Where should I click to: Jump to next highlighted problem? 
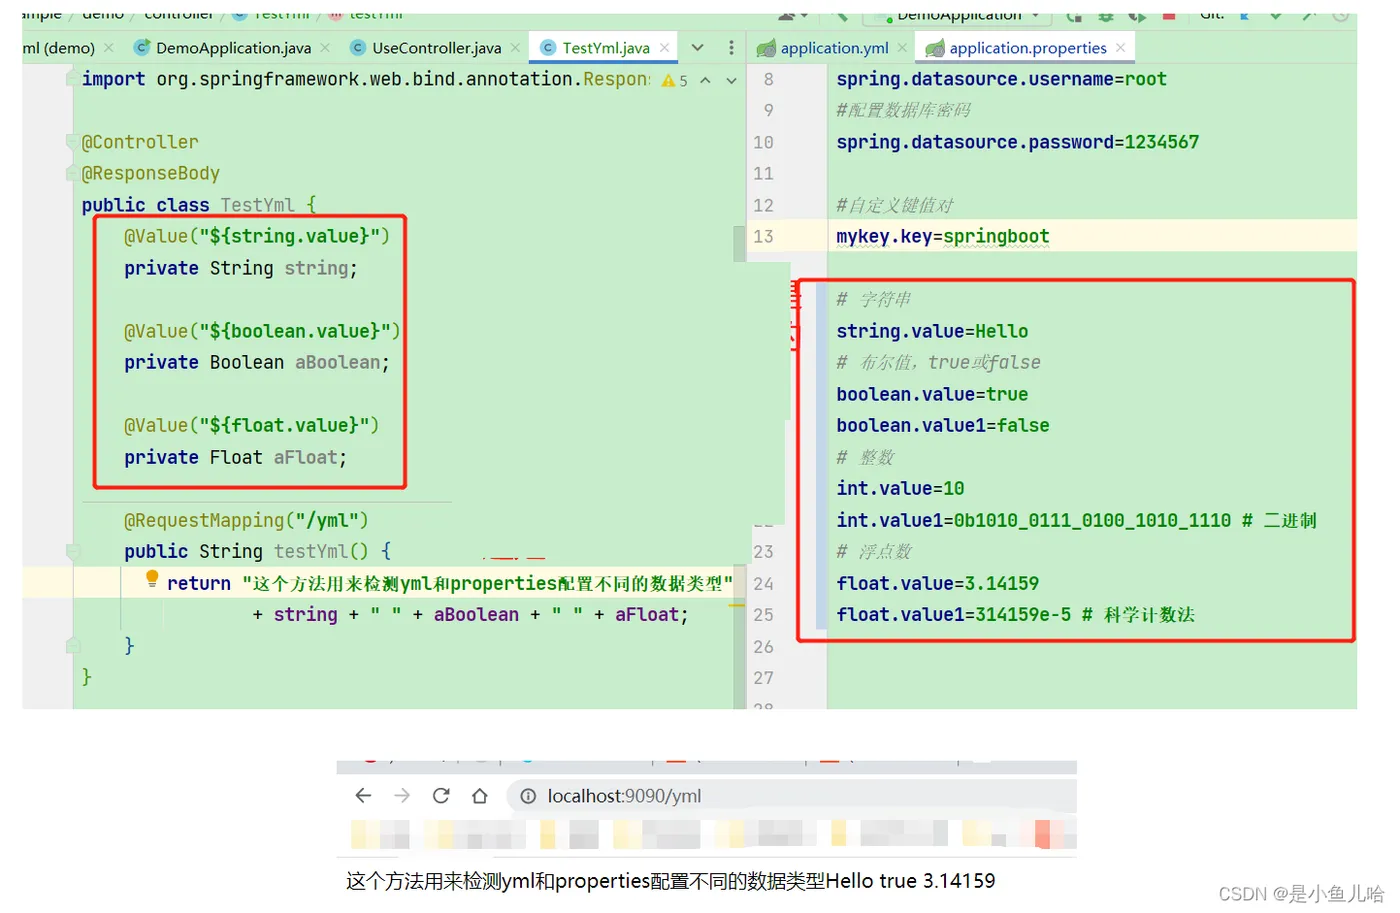coord(731,80)
